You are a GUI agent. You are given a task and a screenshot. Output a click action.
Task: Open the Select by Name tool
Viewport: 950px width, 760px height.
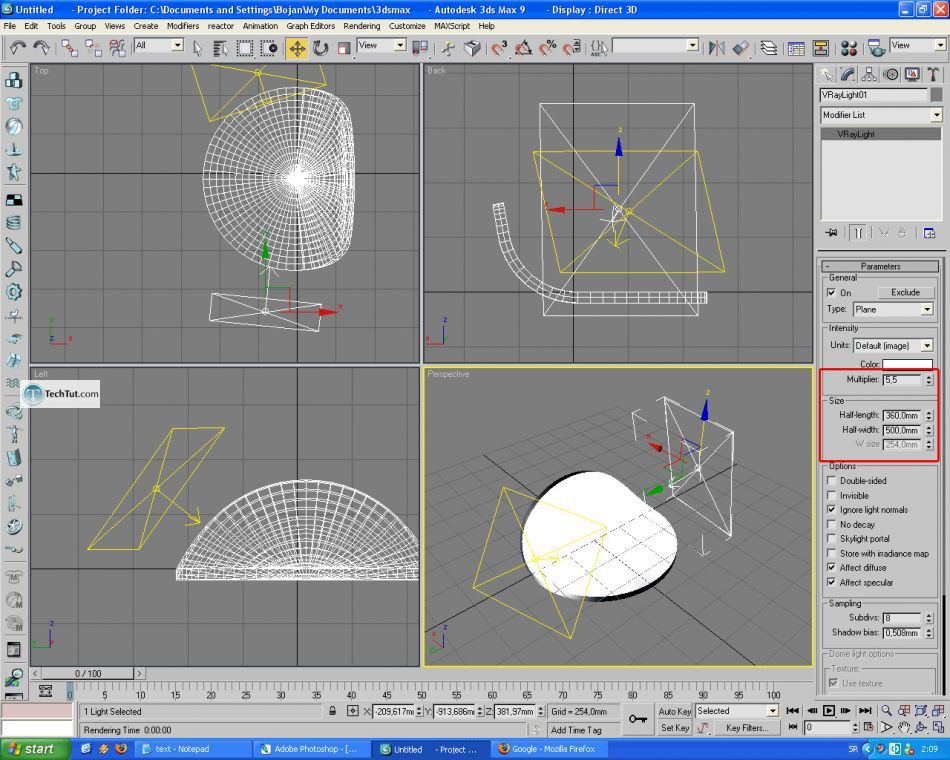point(221,48)
